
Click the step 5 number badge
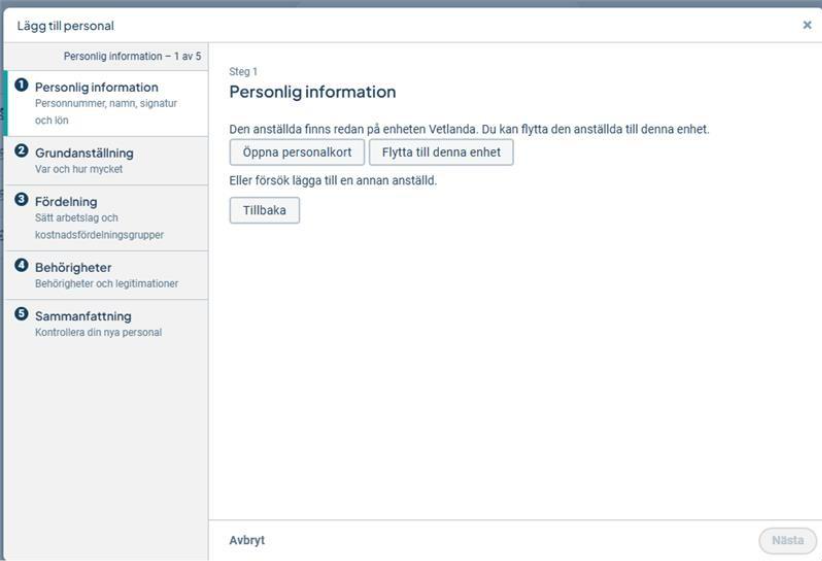point(22,315)
